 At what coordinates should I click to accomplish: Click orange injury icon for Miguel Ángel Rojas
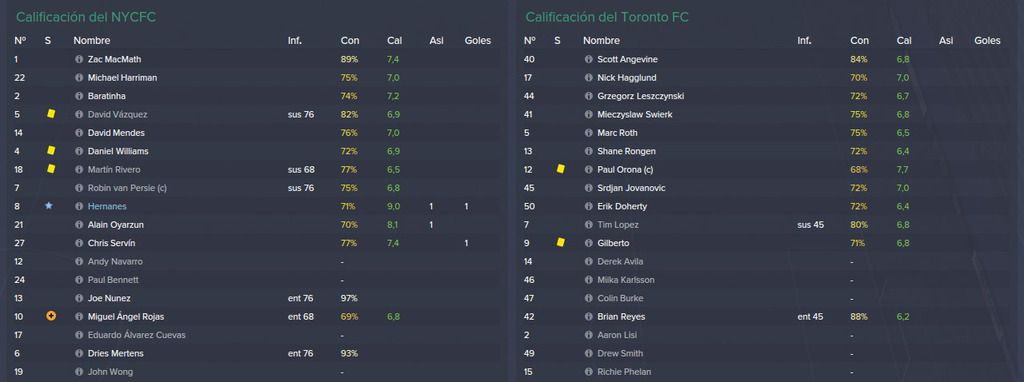point(51,316)
